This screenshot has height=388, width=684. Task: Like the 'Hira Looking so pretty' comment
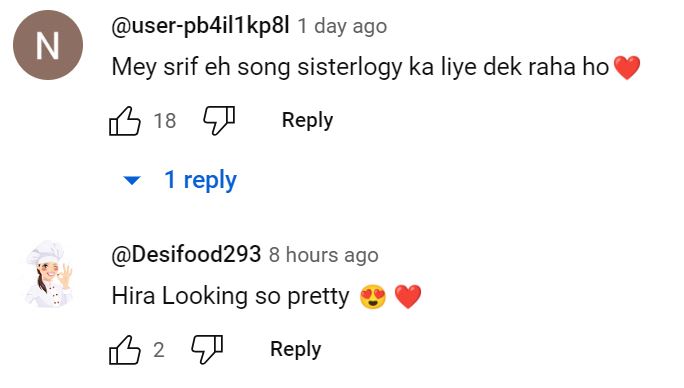tap(125, 350)
